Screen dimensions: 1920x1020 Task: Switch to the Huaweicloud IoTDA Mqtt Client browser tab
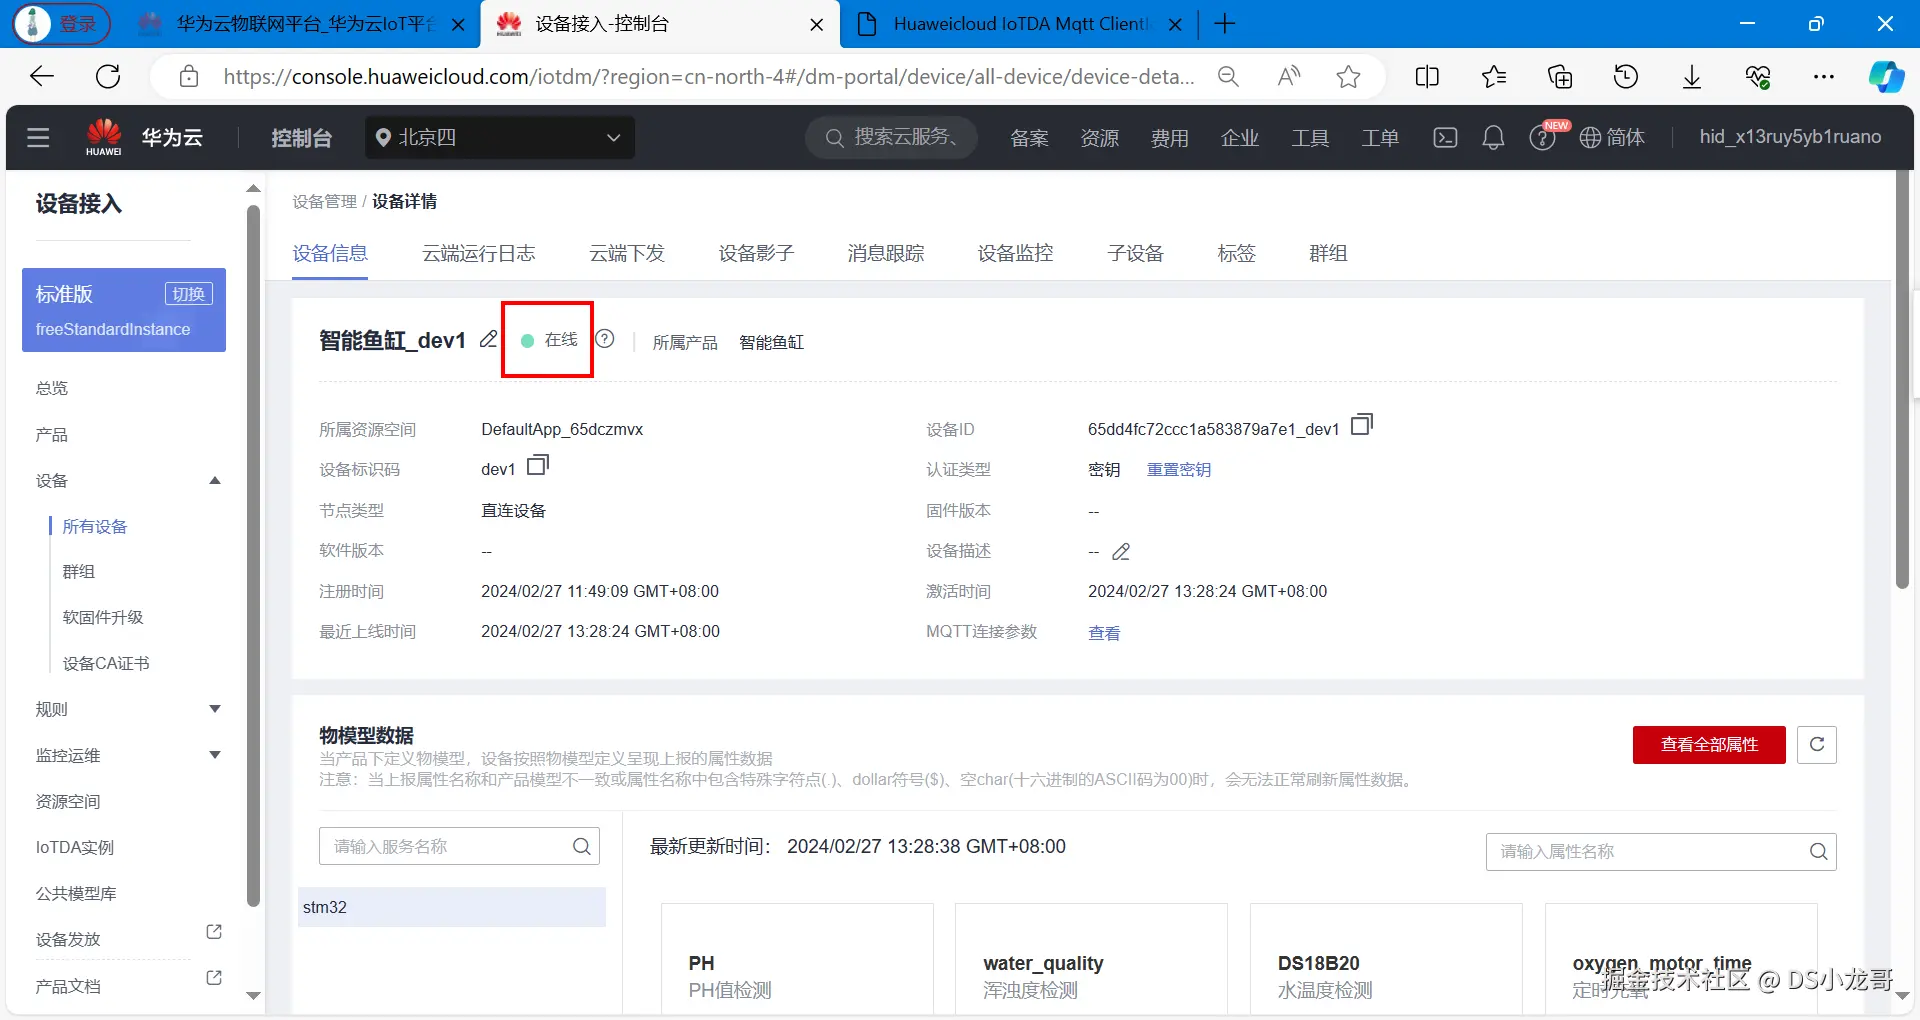[1020, 24]
